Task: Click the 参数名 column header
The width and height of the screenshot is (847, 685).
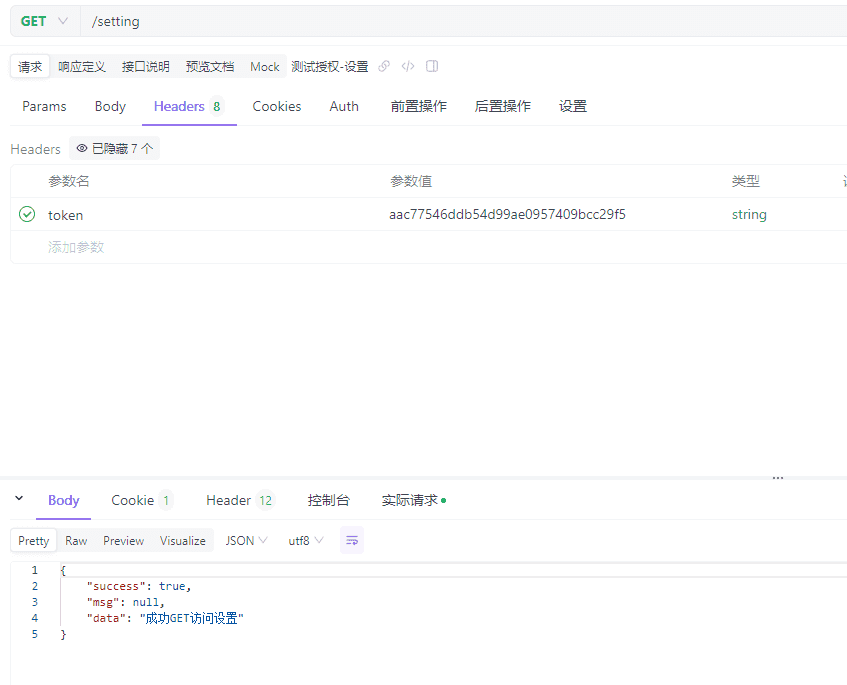Action: 69,181
